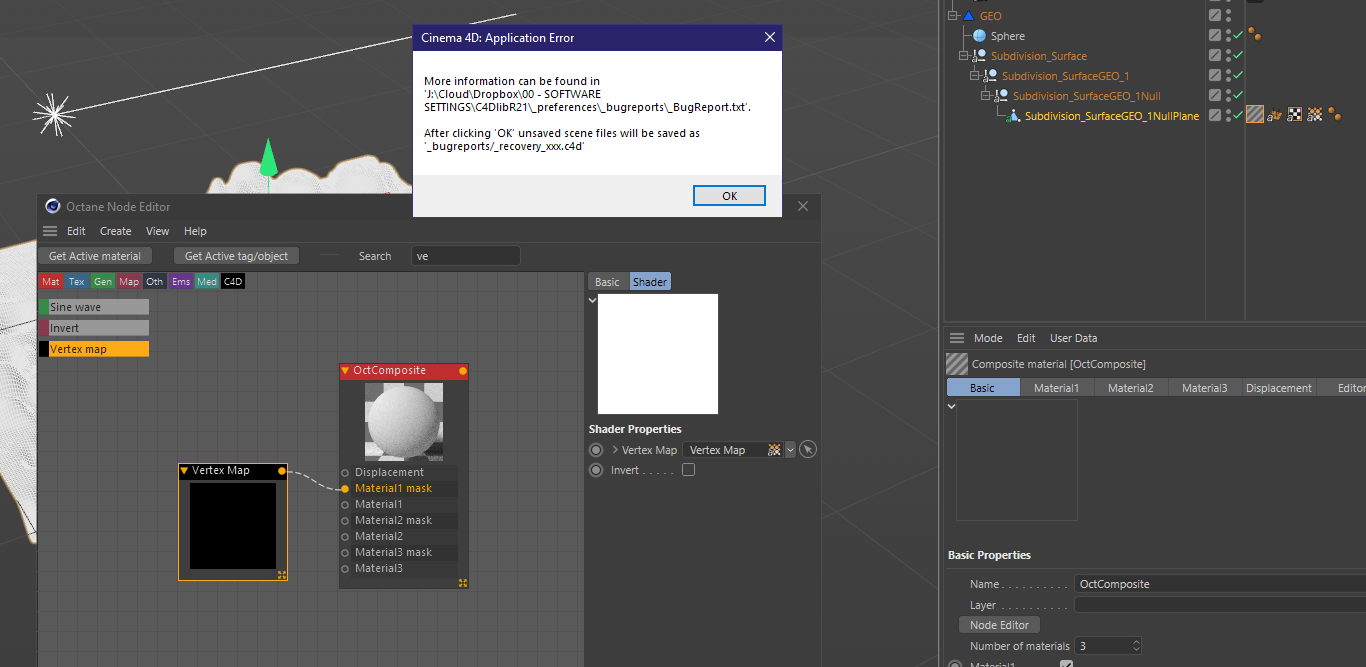The height and width of the screenshot is (667, 1366).
Task: Click the animation dot beside Vertex Map
Action: click(596, 450)
